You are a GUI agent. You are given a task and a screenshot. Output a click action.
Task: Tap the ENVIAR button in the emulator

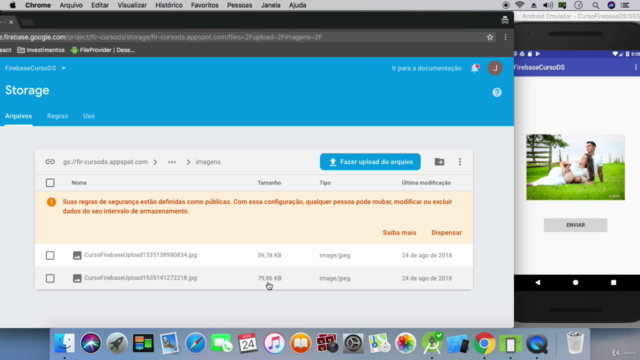[x=575, y=225]
